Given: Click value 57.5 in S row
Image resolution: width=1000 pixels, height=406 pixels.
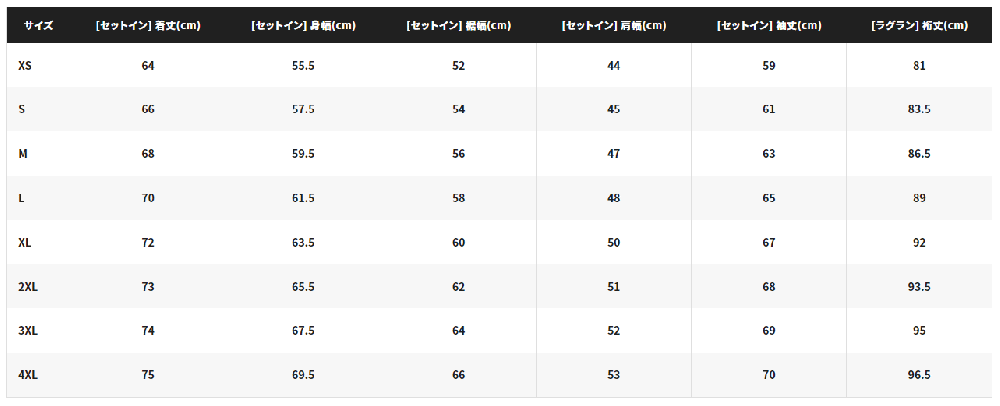Looking at the screenshot, I should pos(303,109).
